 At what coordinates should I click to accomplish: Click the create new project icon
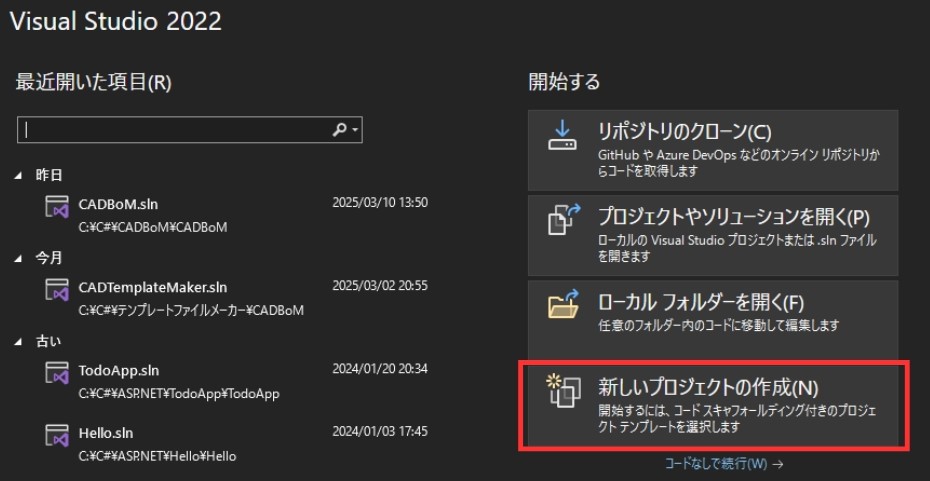563,392
